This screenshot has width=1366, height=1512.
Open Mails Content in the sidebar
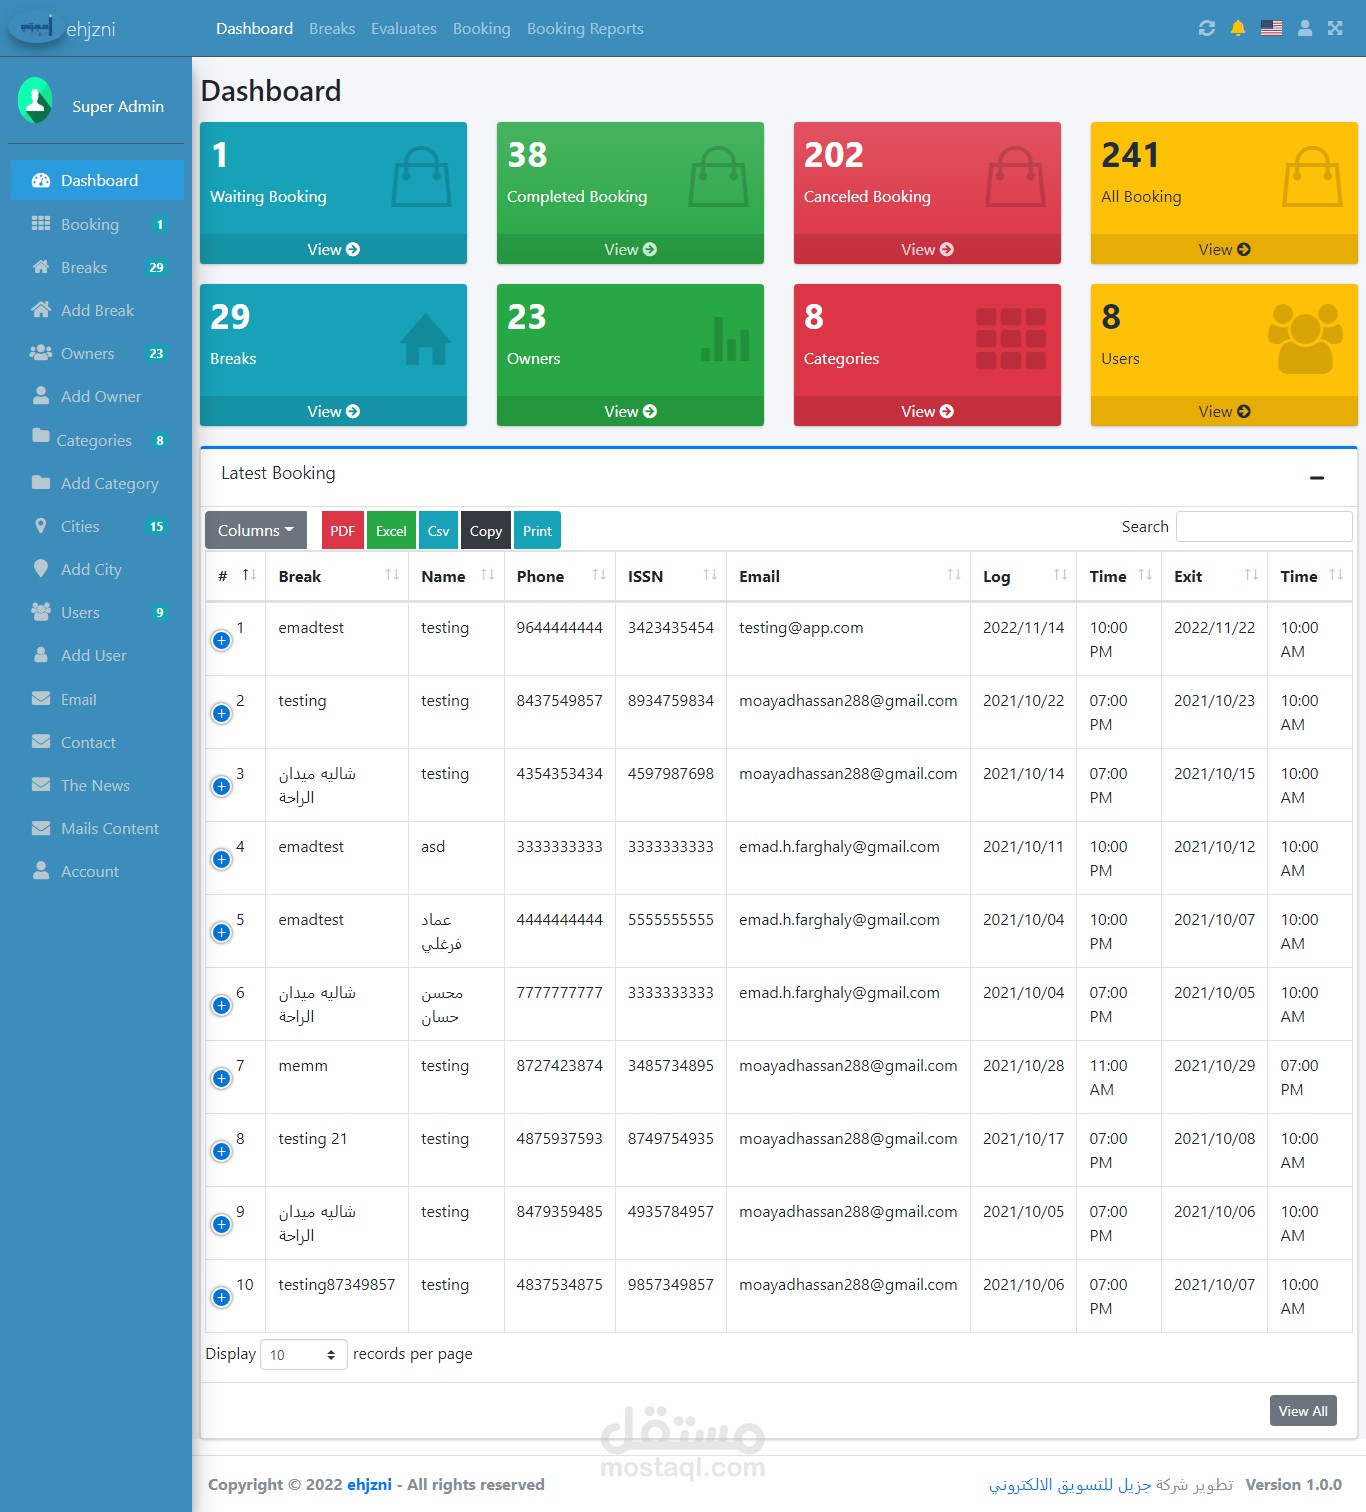97,828
